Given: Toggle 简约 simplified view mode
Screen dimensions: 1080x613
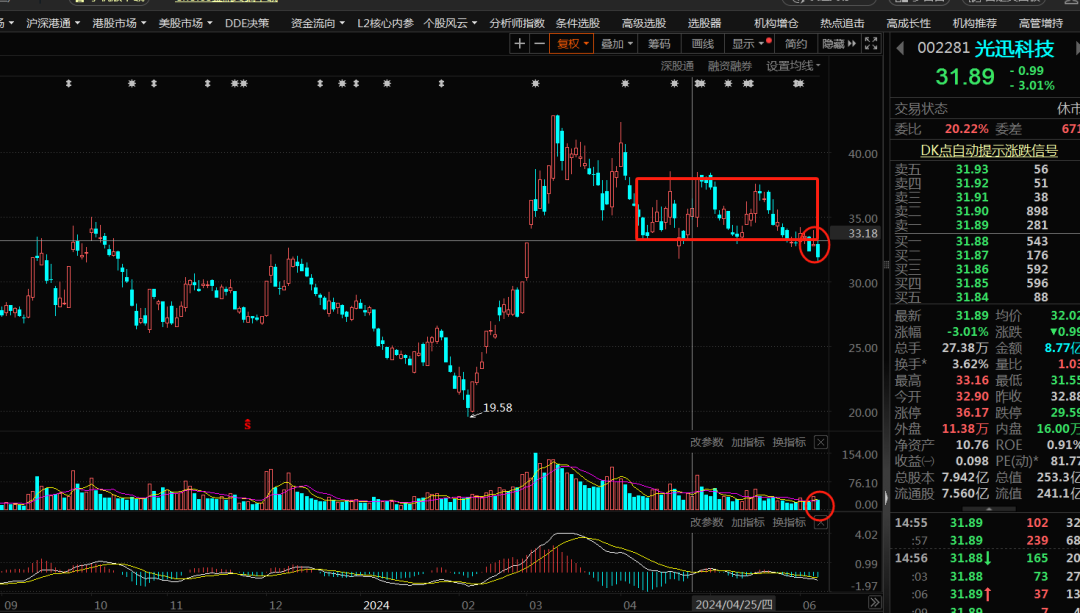Looking at the screenshot, I should (796, 43).
